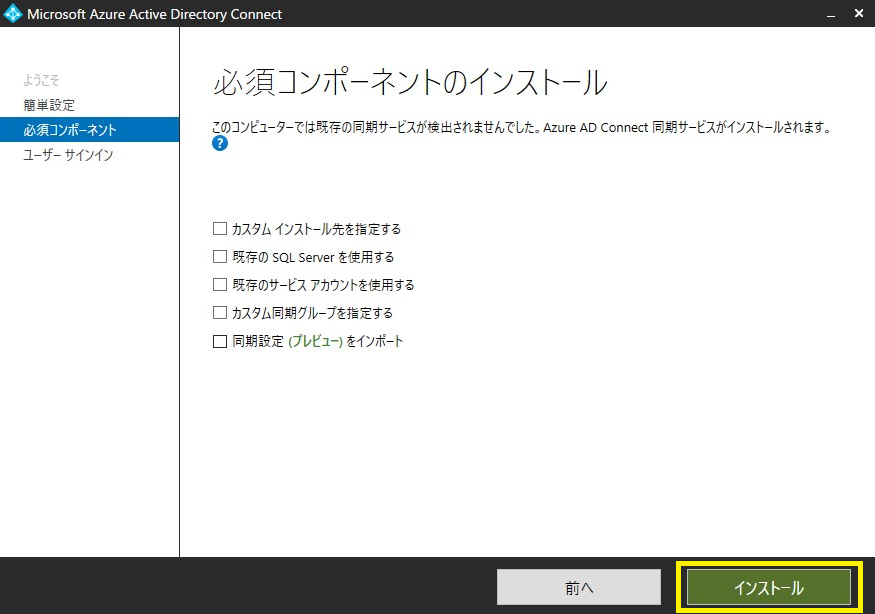Close the Azure AD Connect wizard

pyautogui.click(x=859, y=13)
